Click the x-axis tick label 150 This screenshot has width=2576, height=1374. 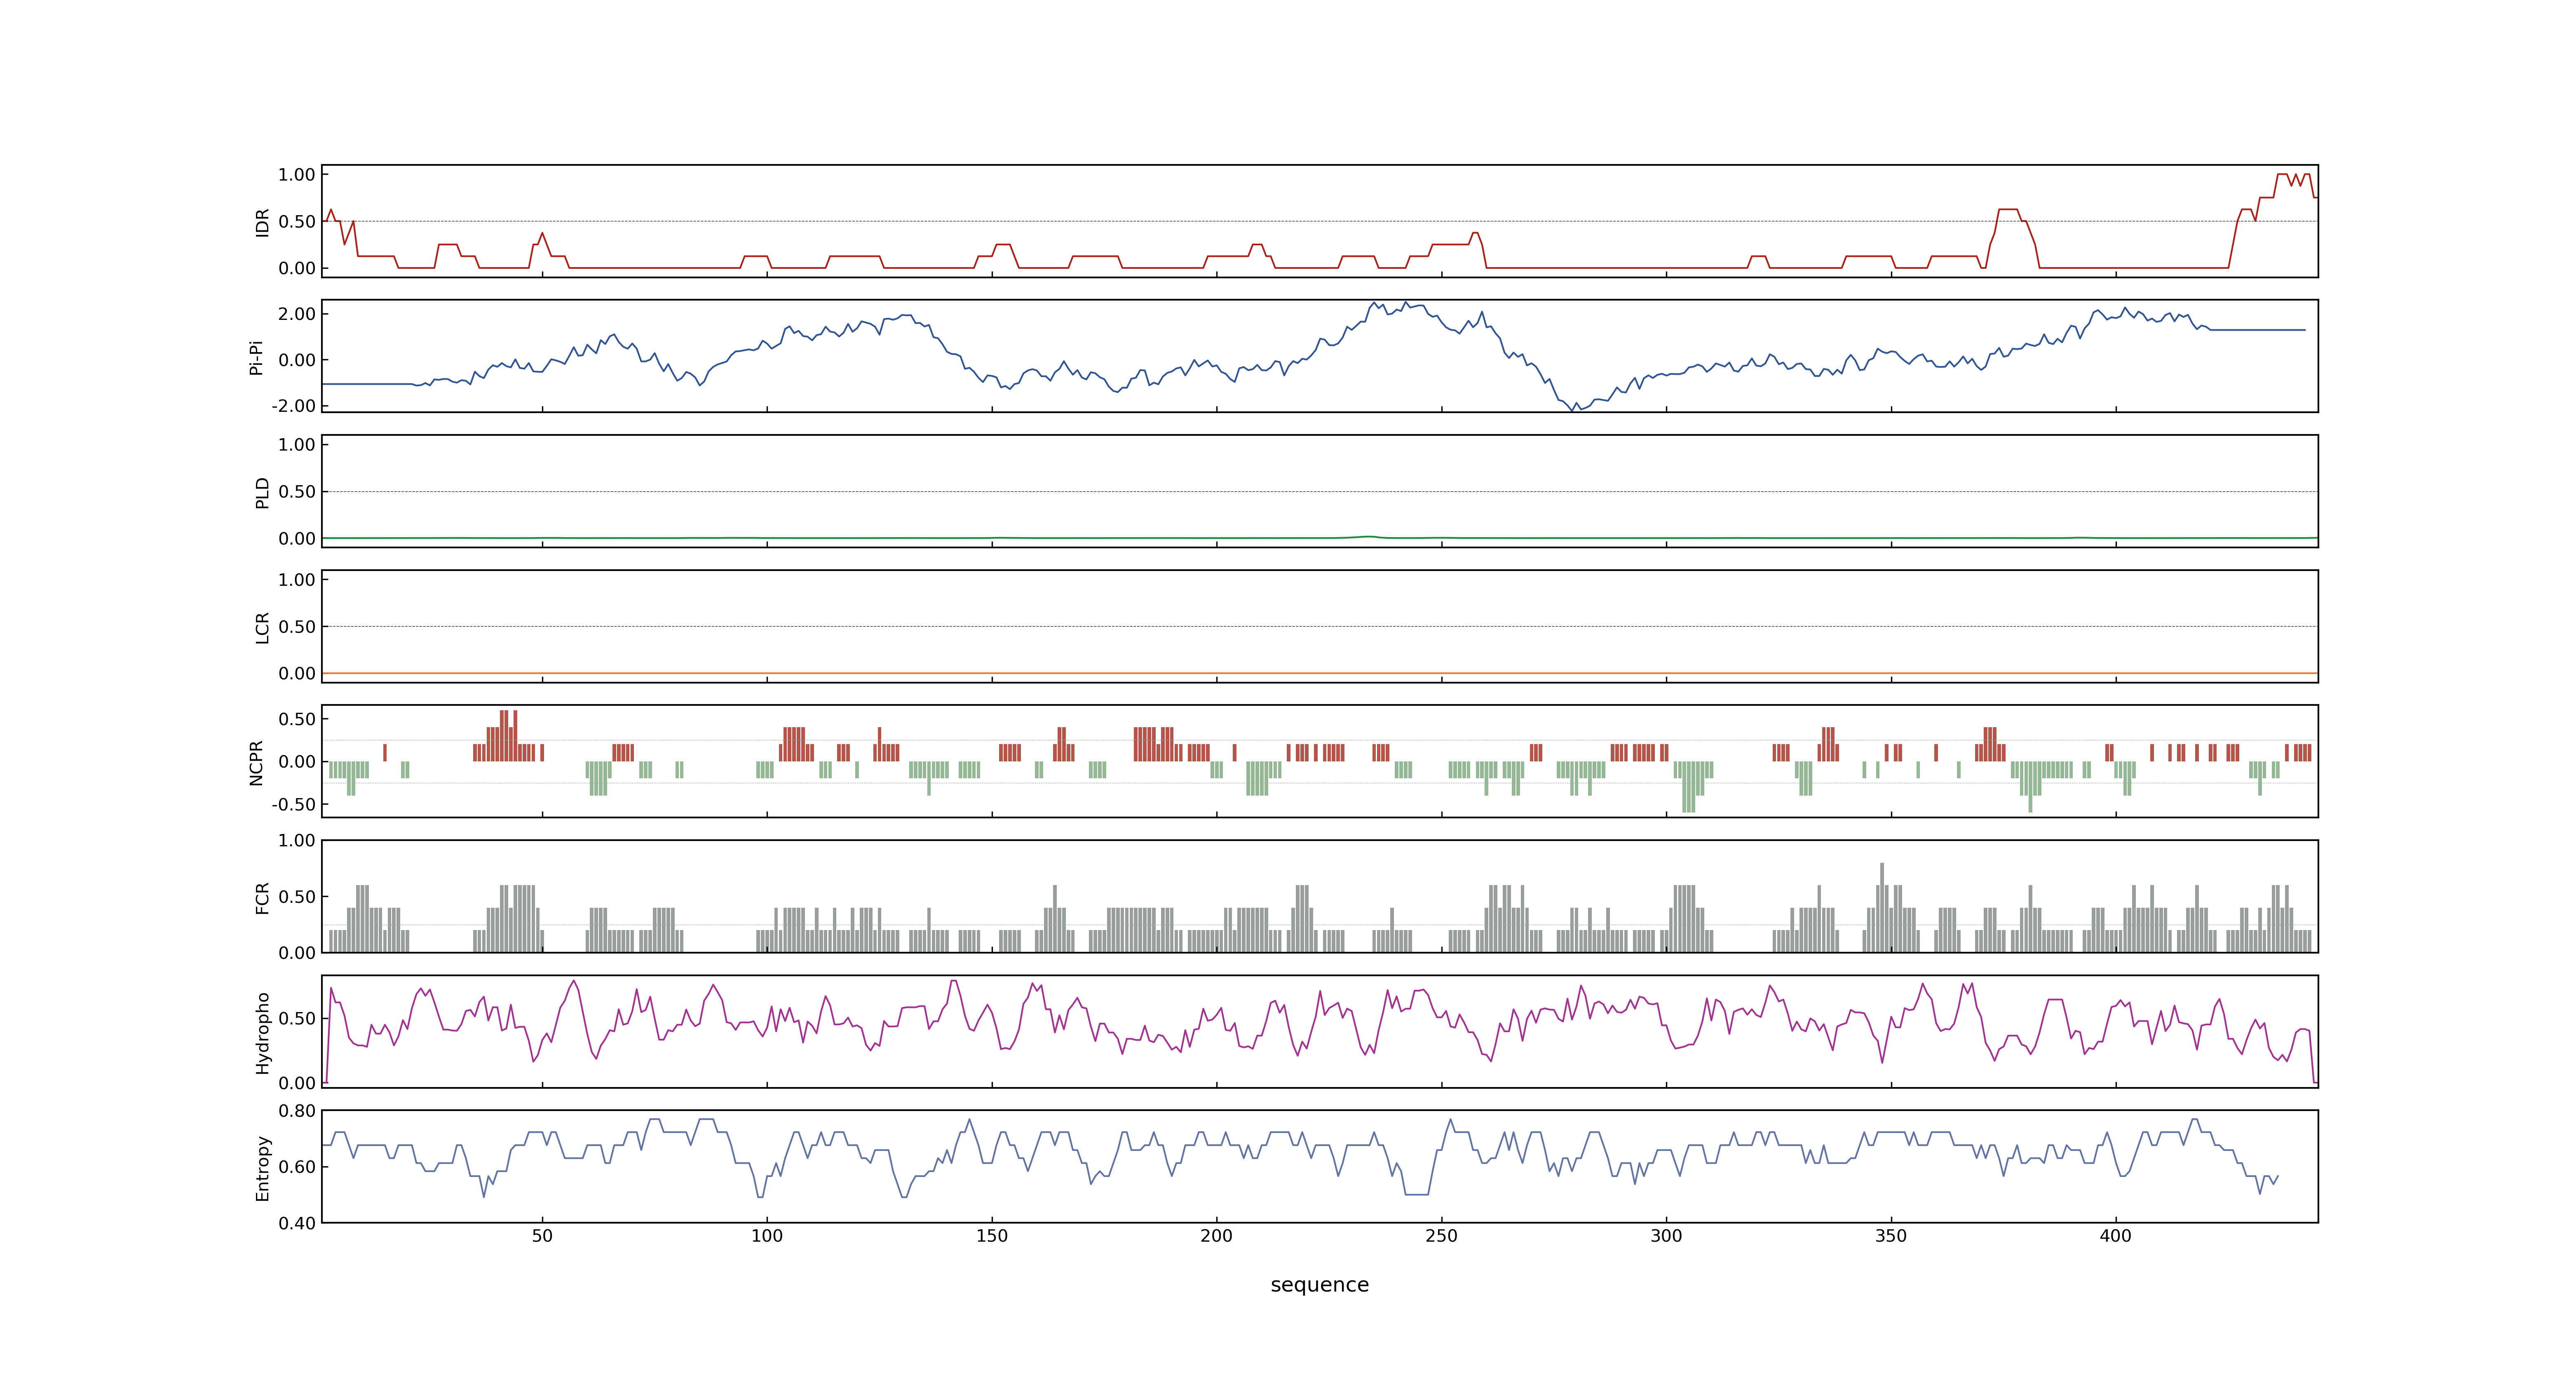(x=992, y=1236)
